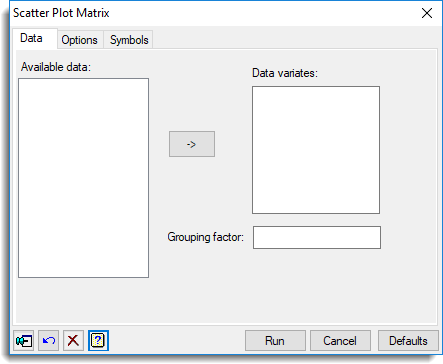443x364 pixels.
Task: Click the Data variates label
Action: coord(285,73)
